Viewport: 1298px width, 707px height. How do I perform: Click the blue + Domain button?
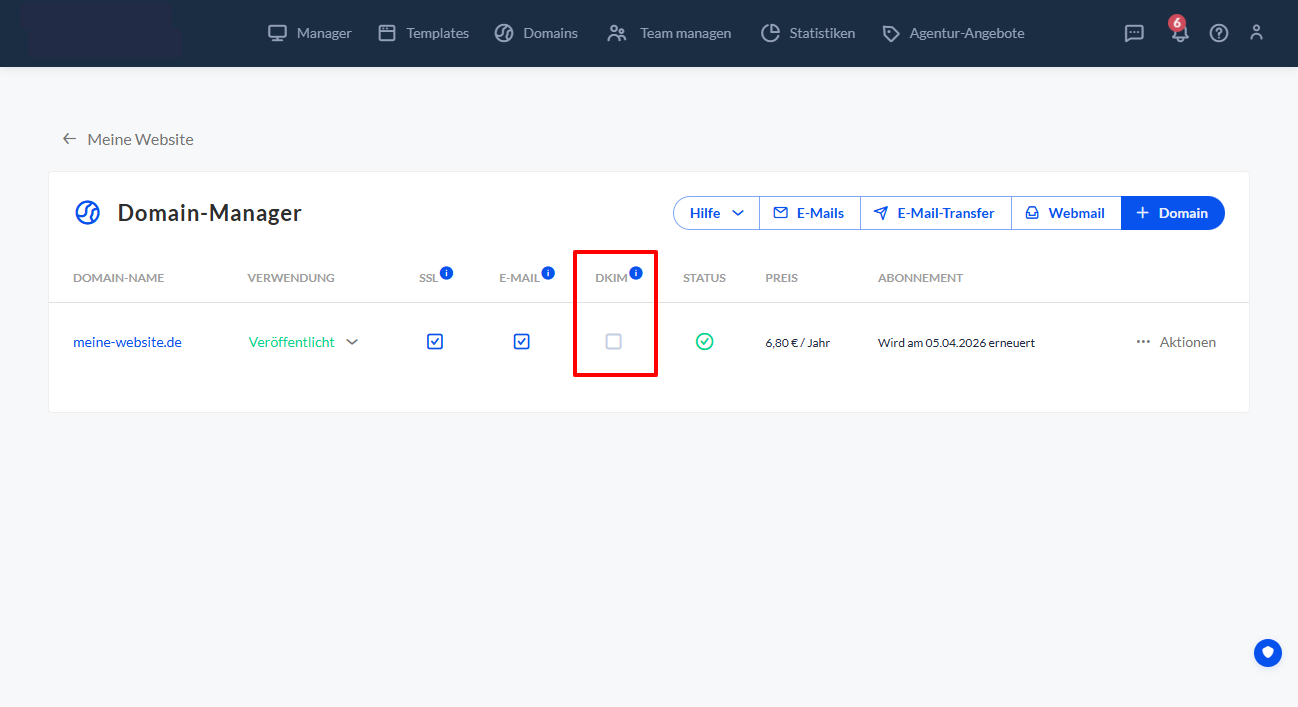point(1172,213)
